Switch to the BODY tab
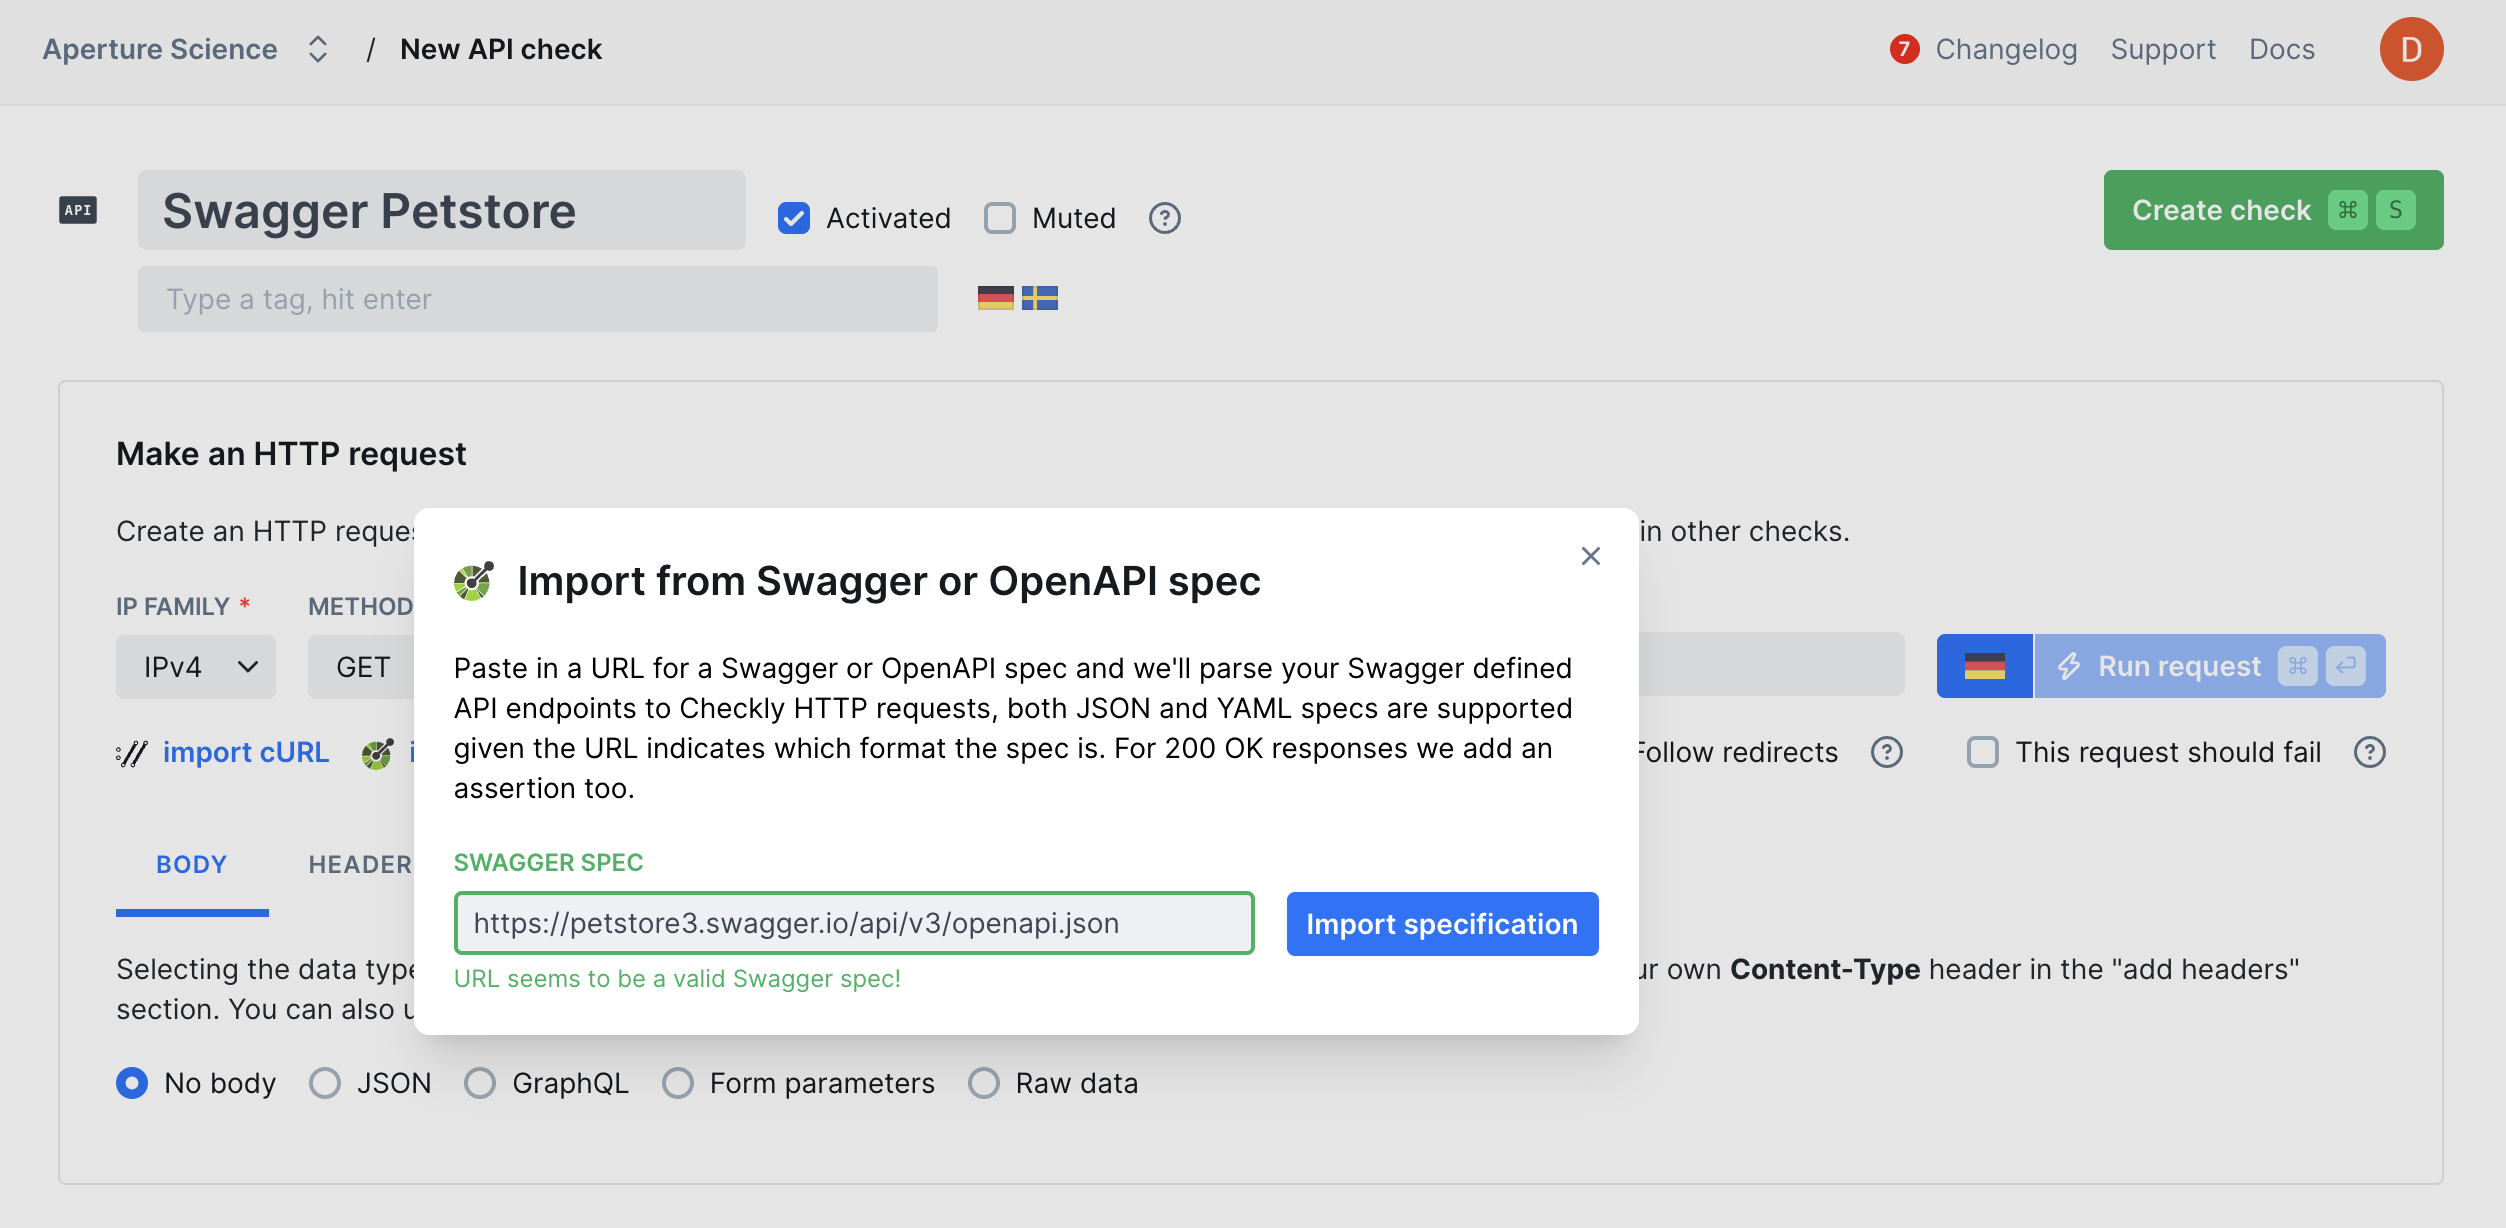2506x1228 pixels. (x=191, y=864)
